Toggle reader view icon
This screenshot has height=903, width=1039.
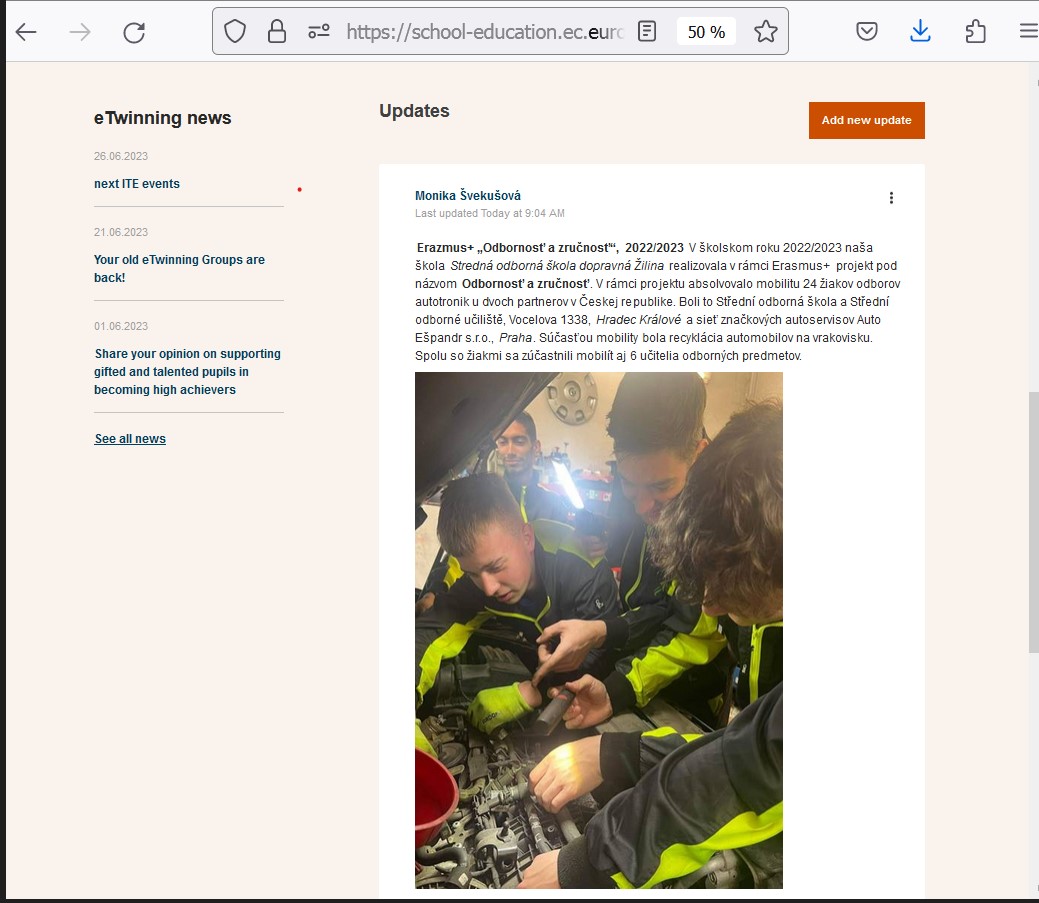pyautogui.click(x=647, y=31)
